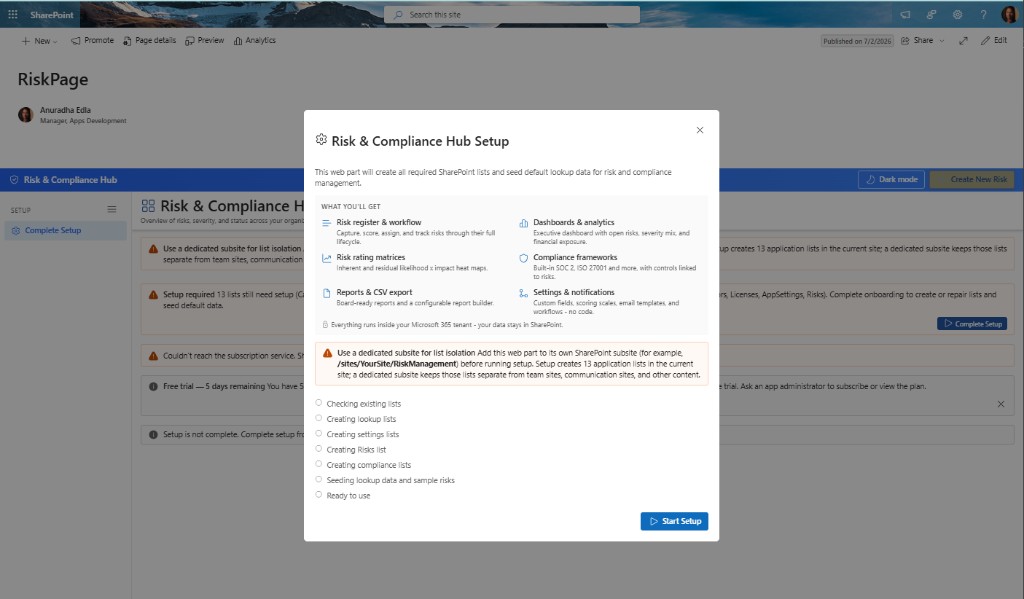The height and width of the screenshot is (599, 1024).
Task: Click the Compliance frameworks shield icon
Action: point(523,258)
